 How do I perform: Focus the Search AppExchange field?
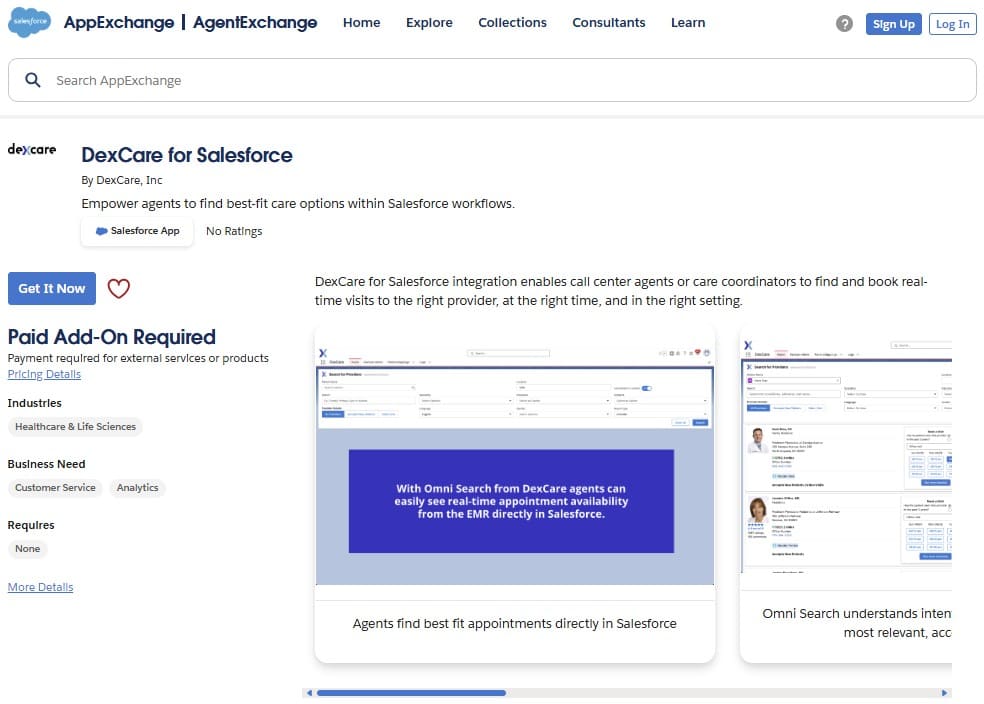(492, 80)
